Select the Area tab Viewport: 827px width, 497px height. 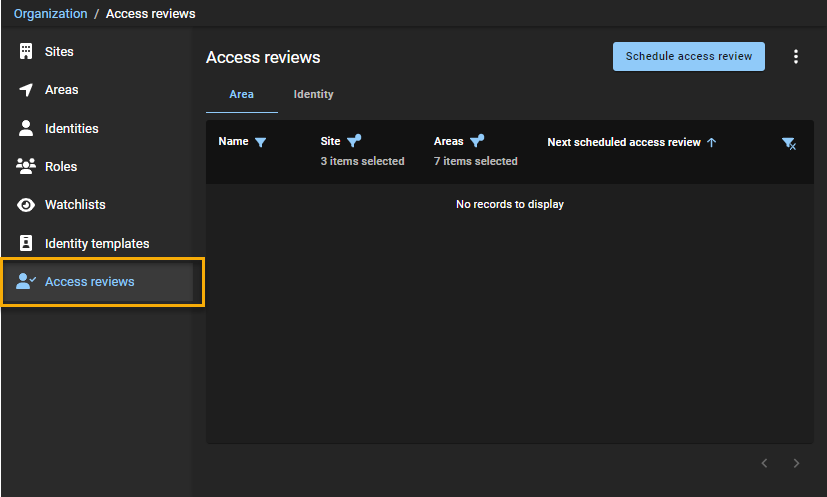[241, 95]
